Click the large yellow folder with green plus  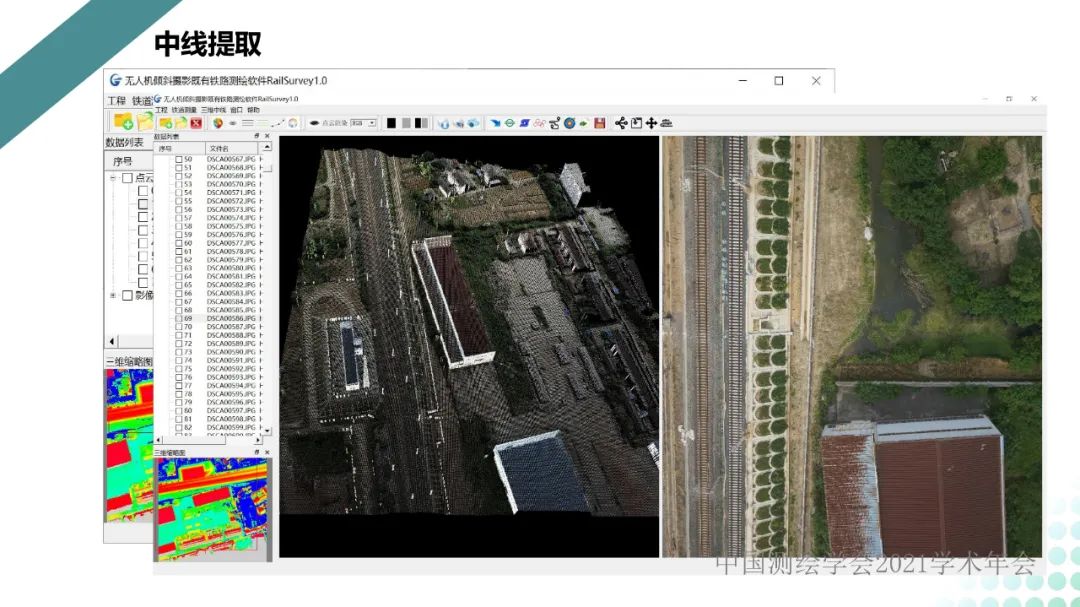(x=123, y=121)
